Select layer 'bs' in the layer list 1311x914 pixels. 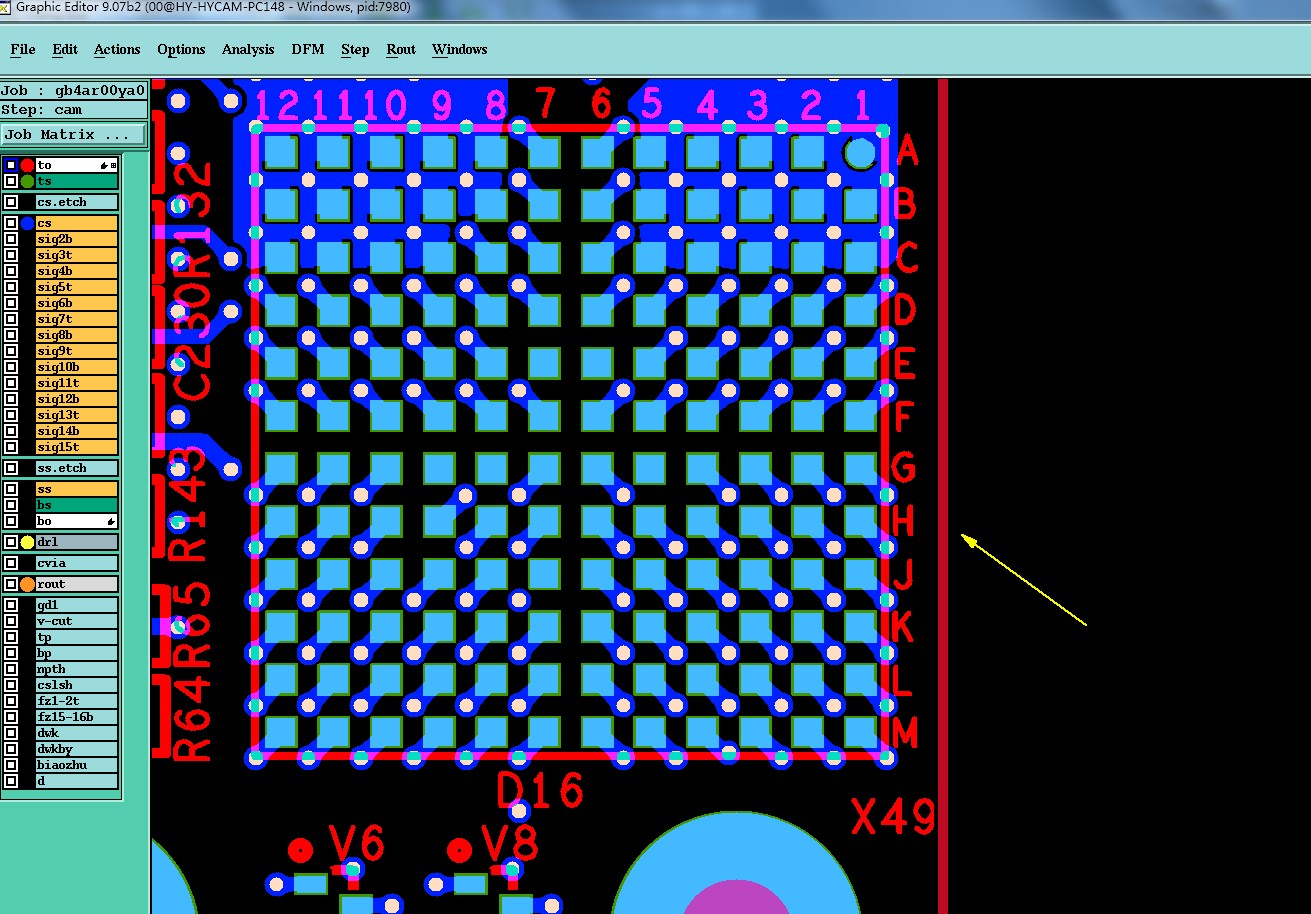77,505
